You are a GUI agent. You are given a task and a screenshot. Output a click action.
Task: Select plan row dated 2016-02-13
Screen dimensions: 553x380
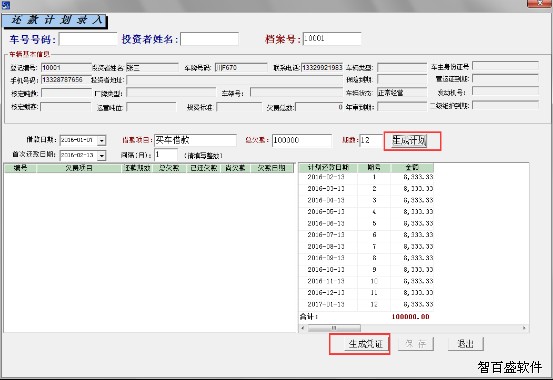coord(366,177)
